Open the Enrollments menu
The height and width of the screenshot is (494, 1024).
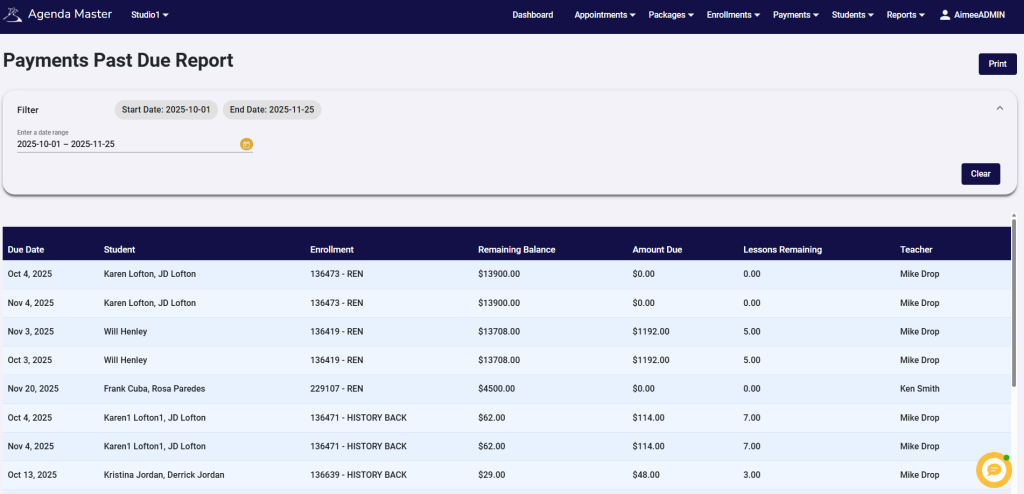pos(733,15)
